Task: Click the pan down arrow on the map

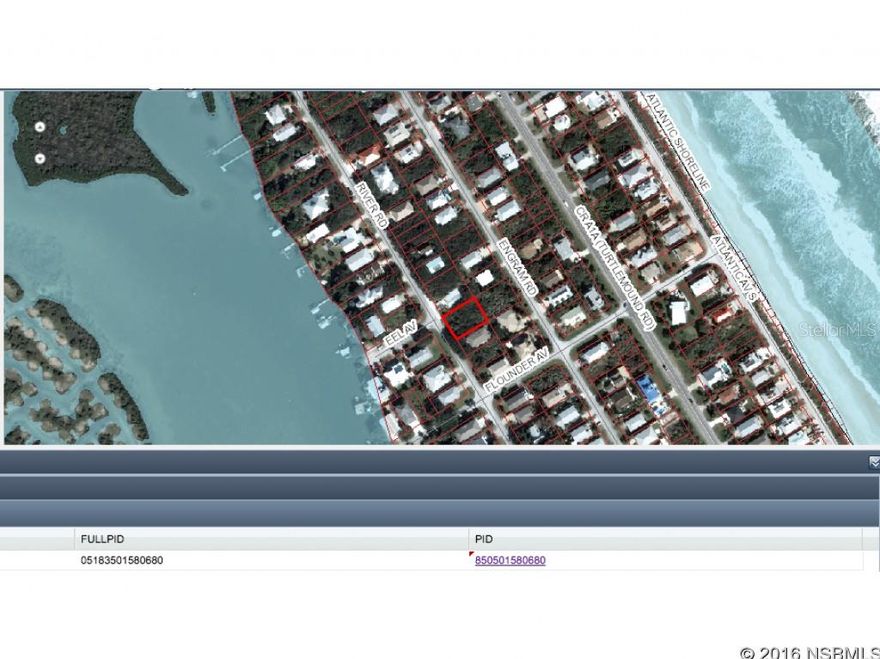Action: pyautogui.click(x=40, y=158)
